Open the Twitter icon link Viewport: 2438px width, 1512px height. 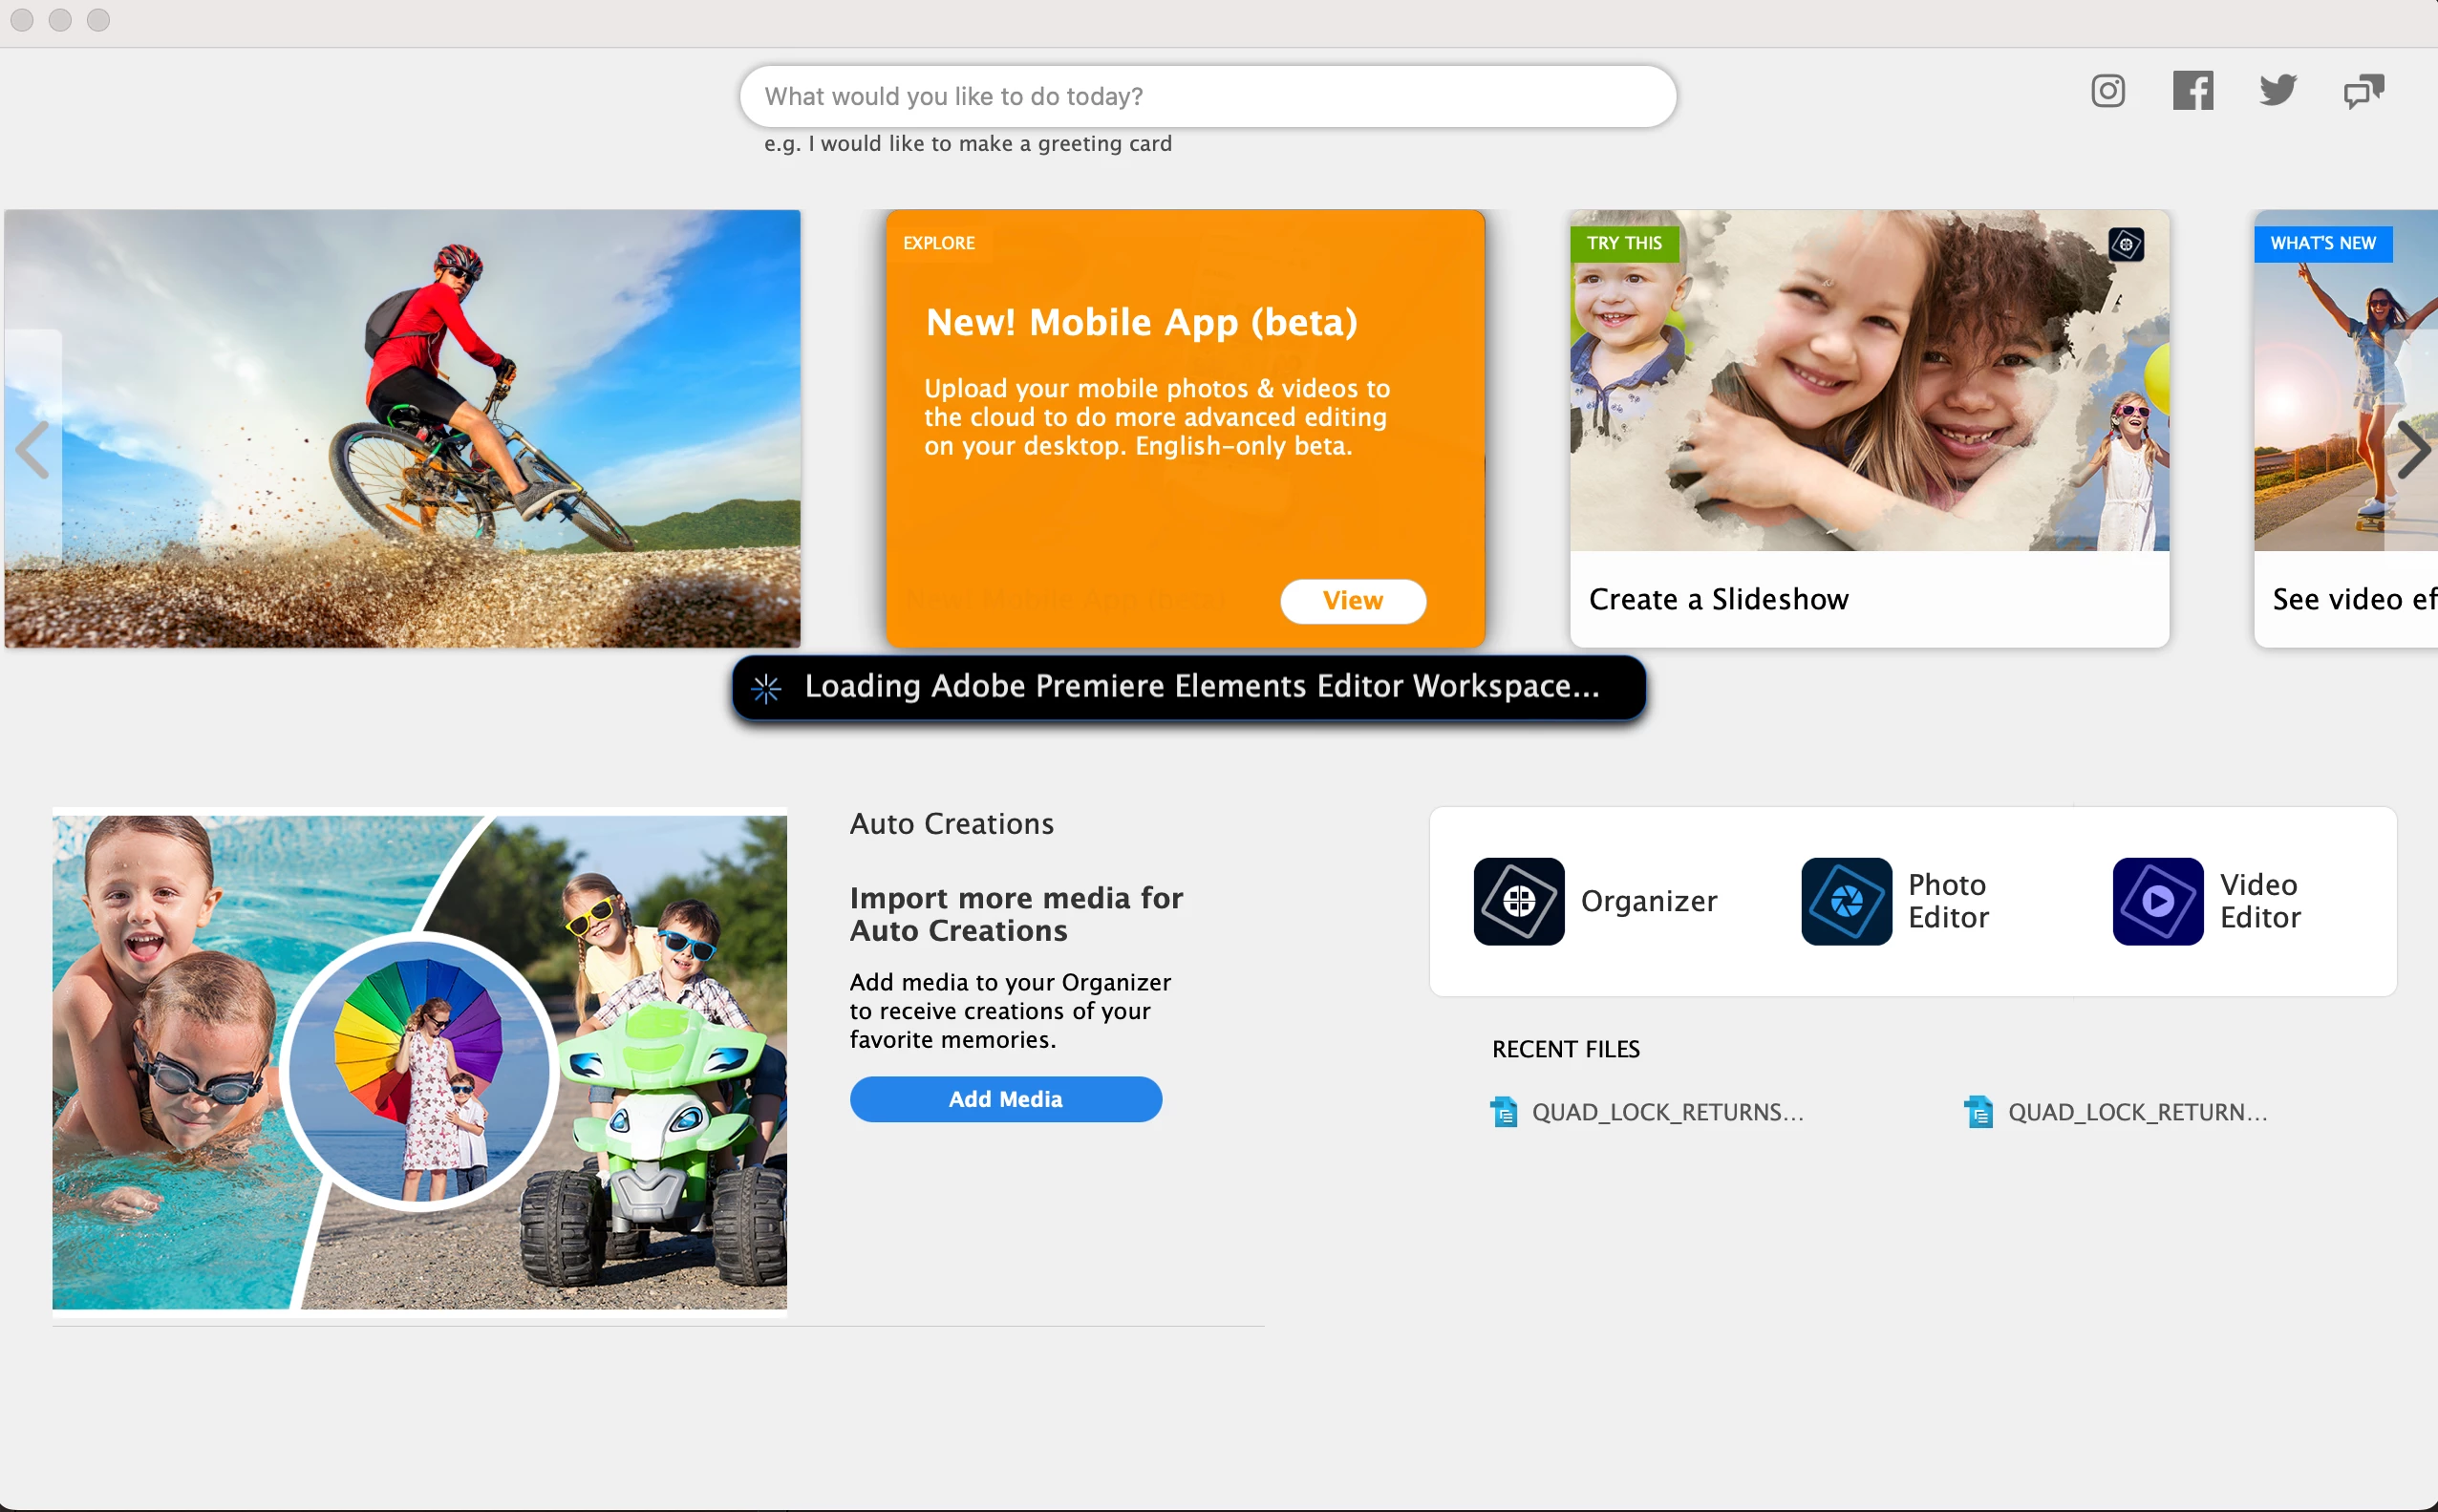(x=2277, y=91)
